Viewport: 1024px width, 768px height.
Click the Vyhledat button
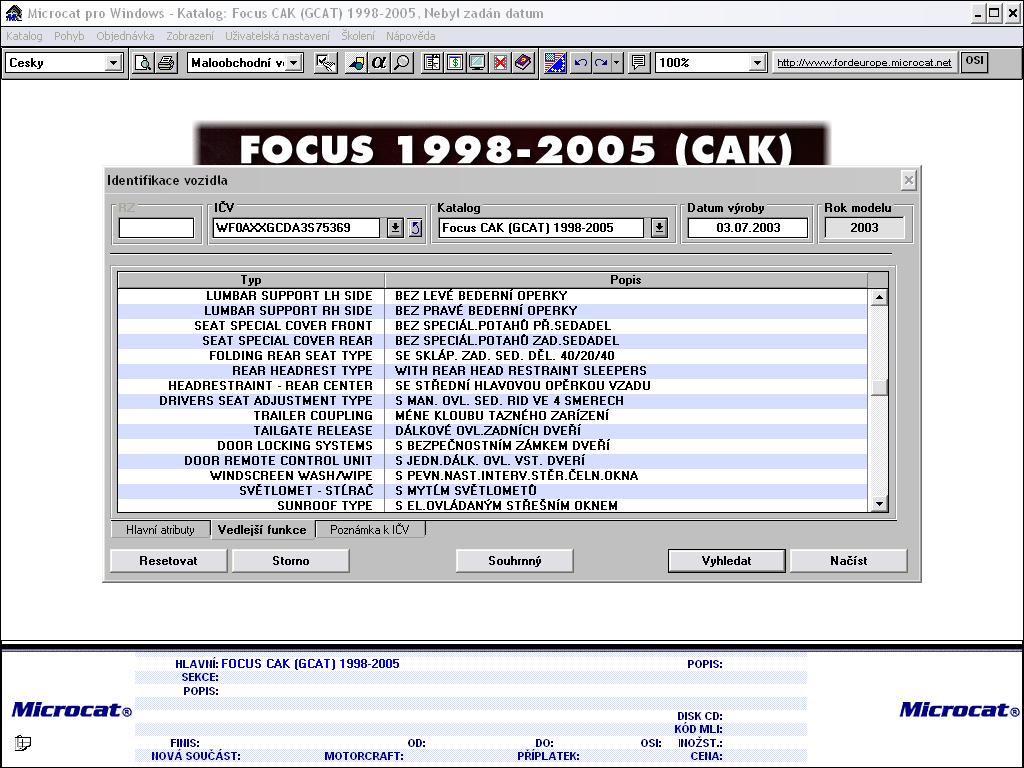[x=726, y=561]
